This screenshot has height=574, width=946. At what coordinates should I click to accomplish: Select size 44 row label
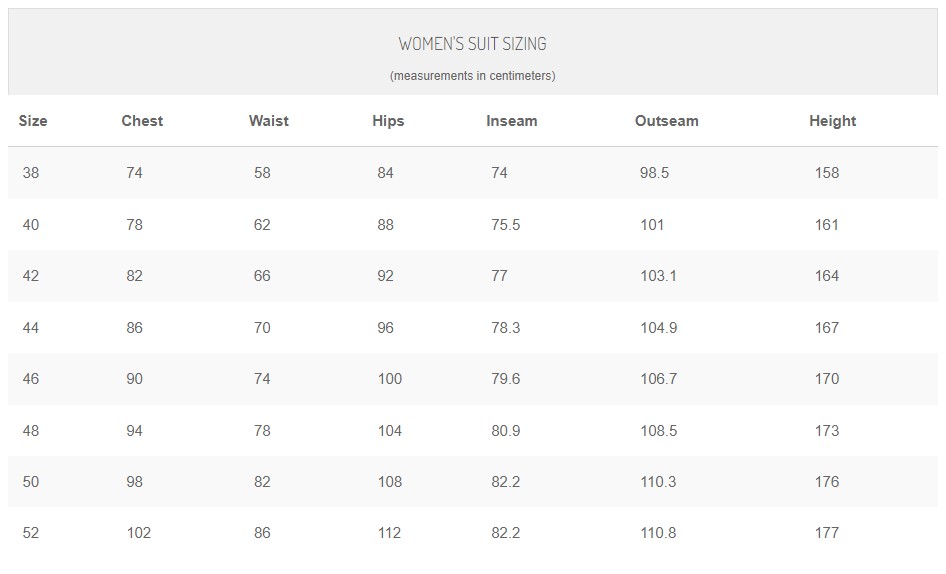[x=31, y=328]
